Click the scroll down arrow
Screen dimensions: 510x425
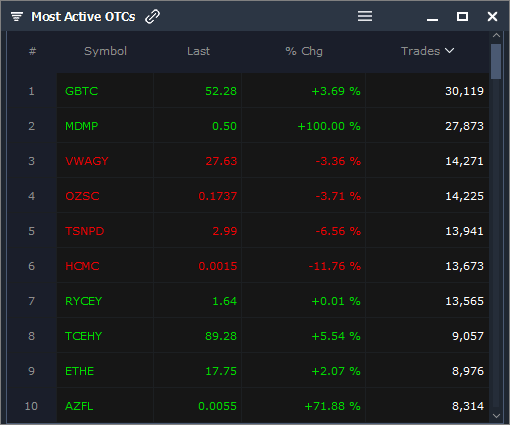tap(496, 416)
